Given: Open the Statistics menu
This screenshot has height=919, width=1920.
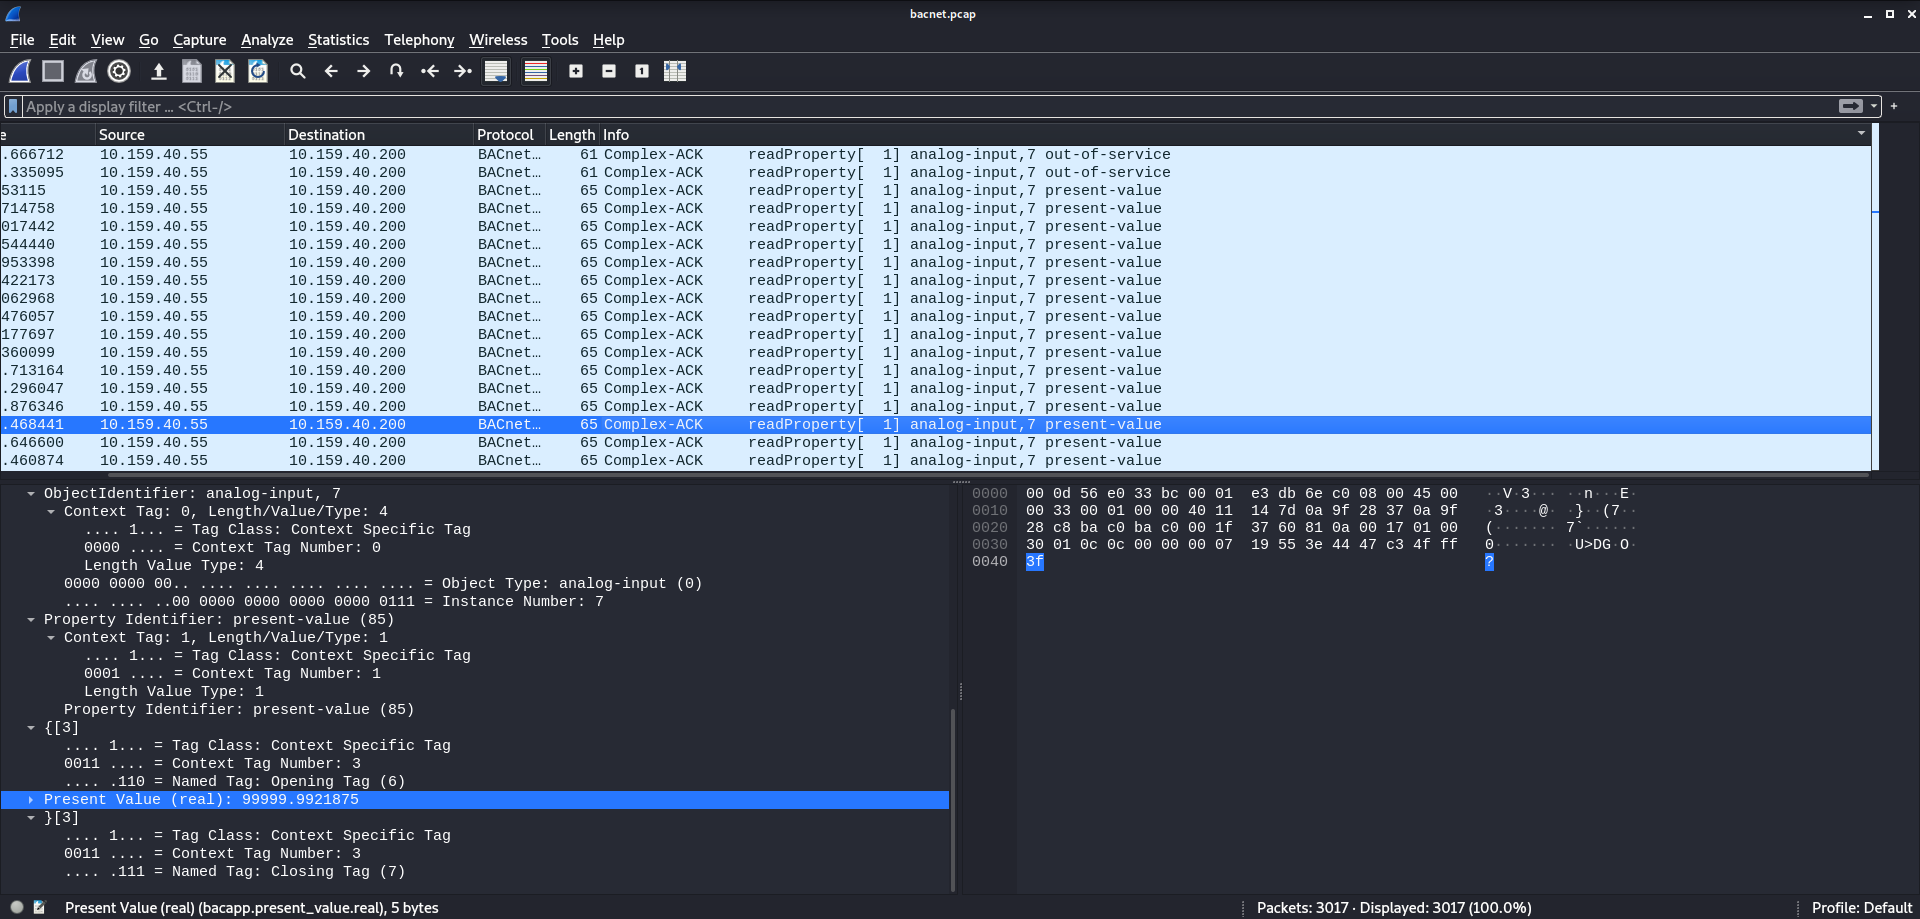Looking at the screenshot, I should (338, 40).
